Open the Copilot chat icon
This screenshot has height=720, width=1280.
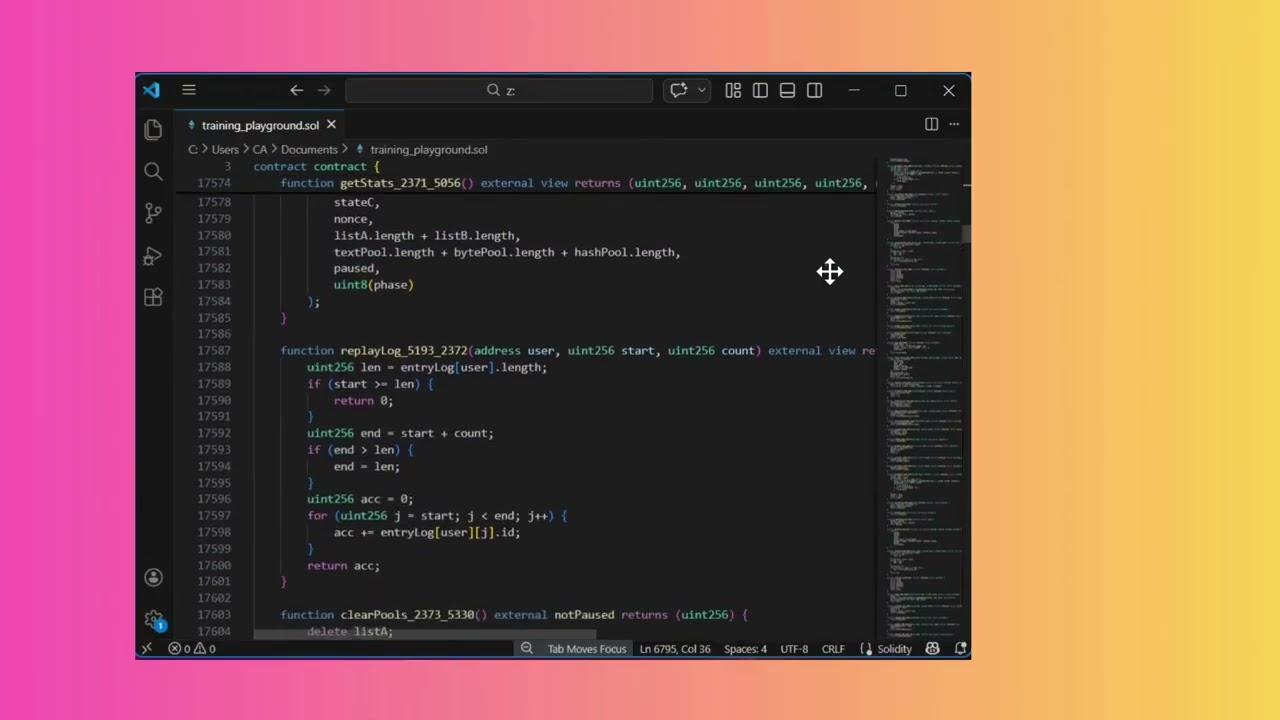click(679, 90)
